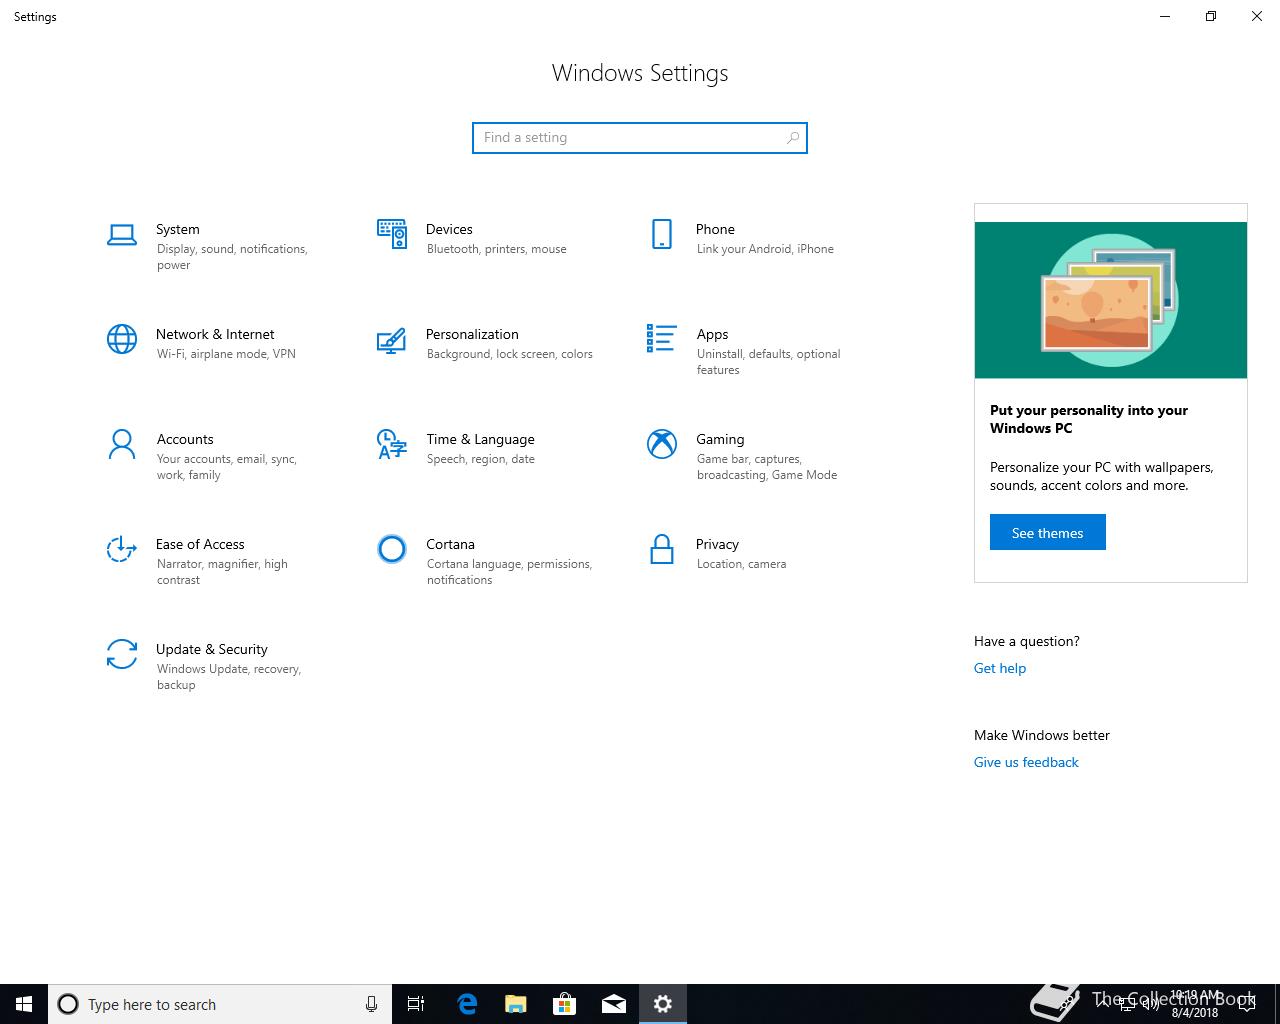Viewport: 1280px width, 1024px height.
Task: Open the Network & Internet globe icon
Action: click(122, 339)
